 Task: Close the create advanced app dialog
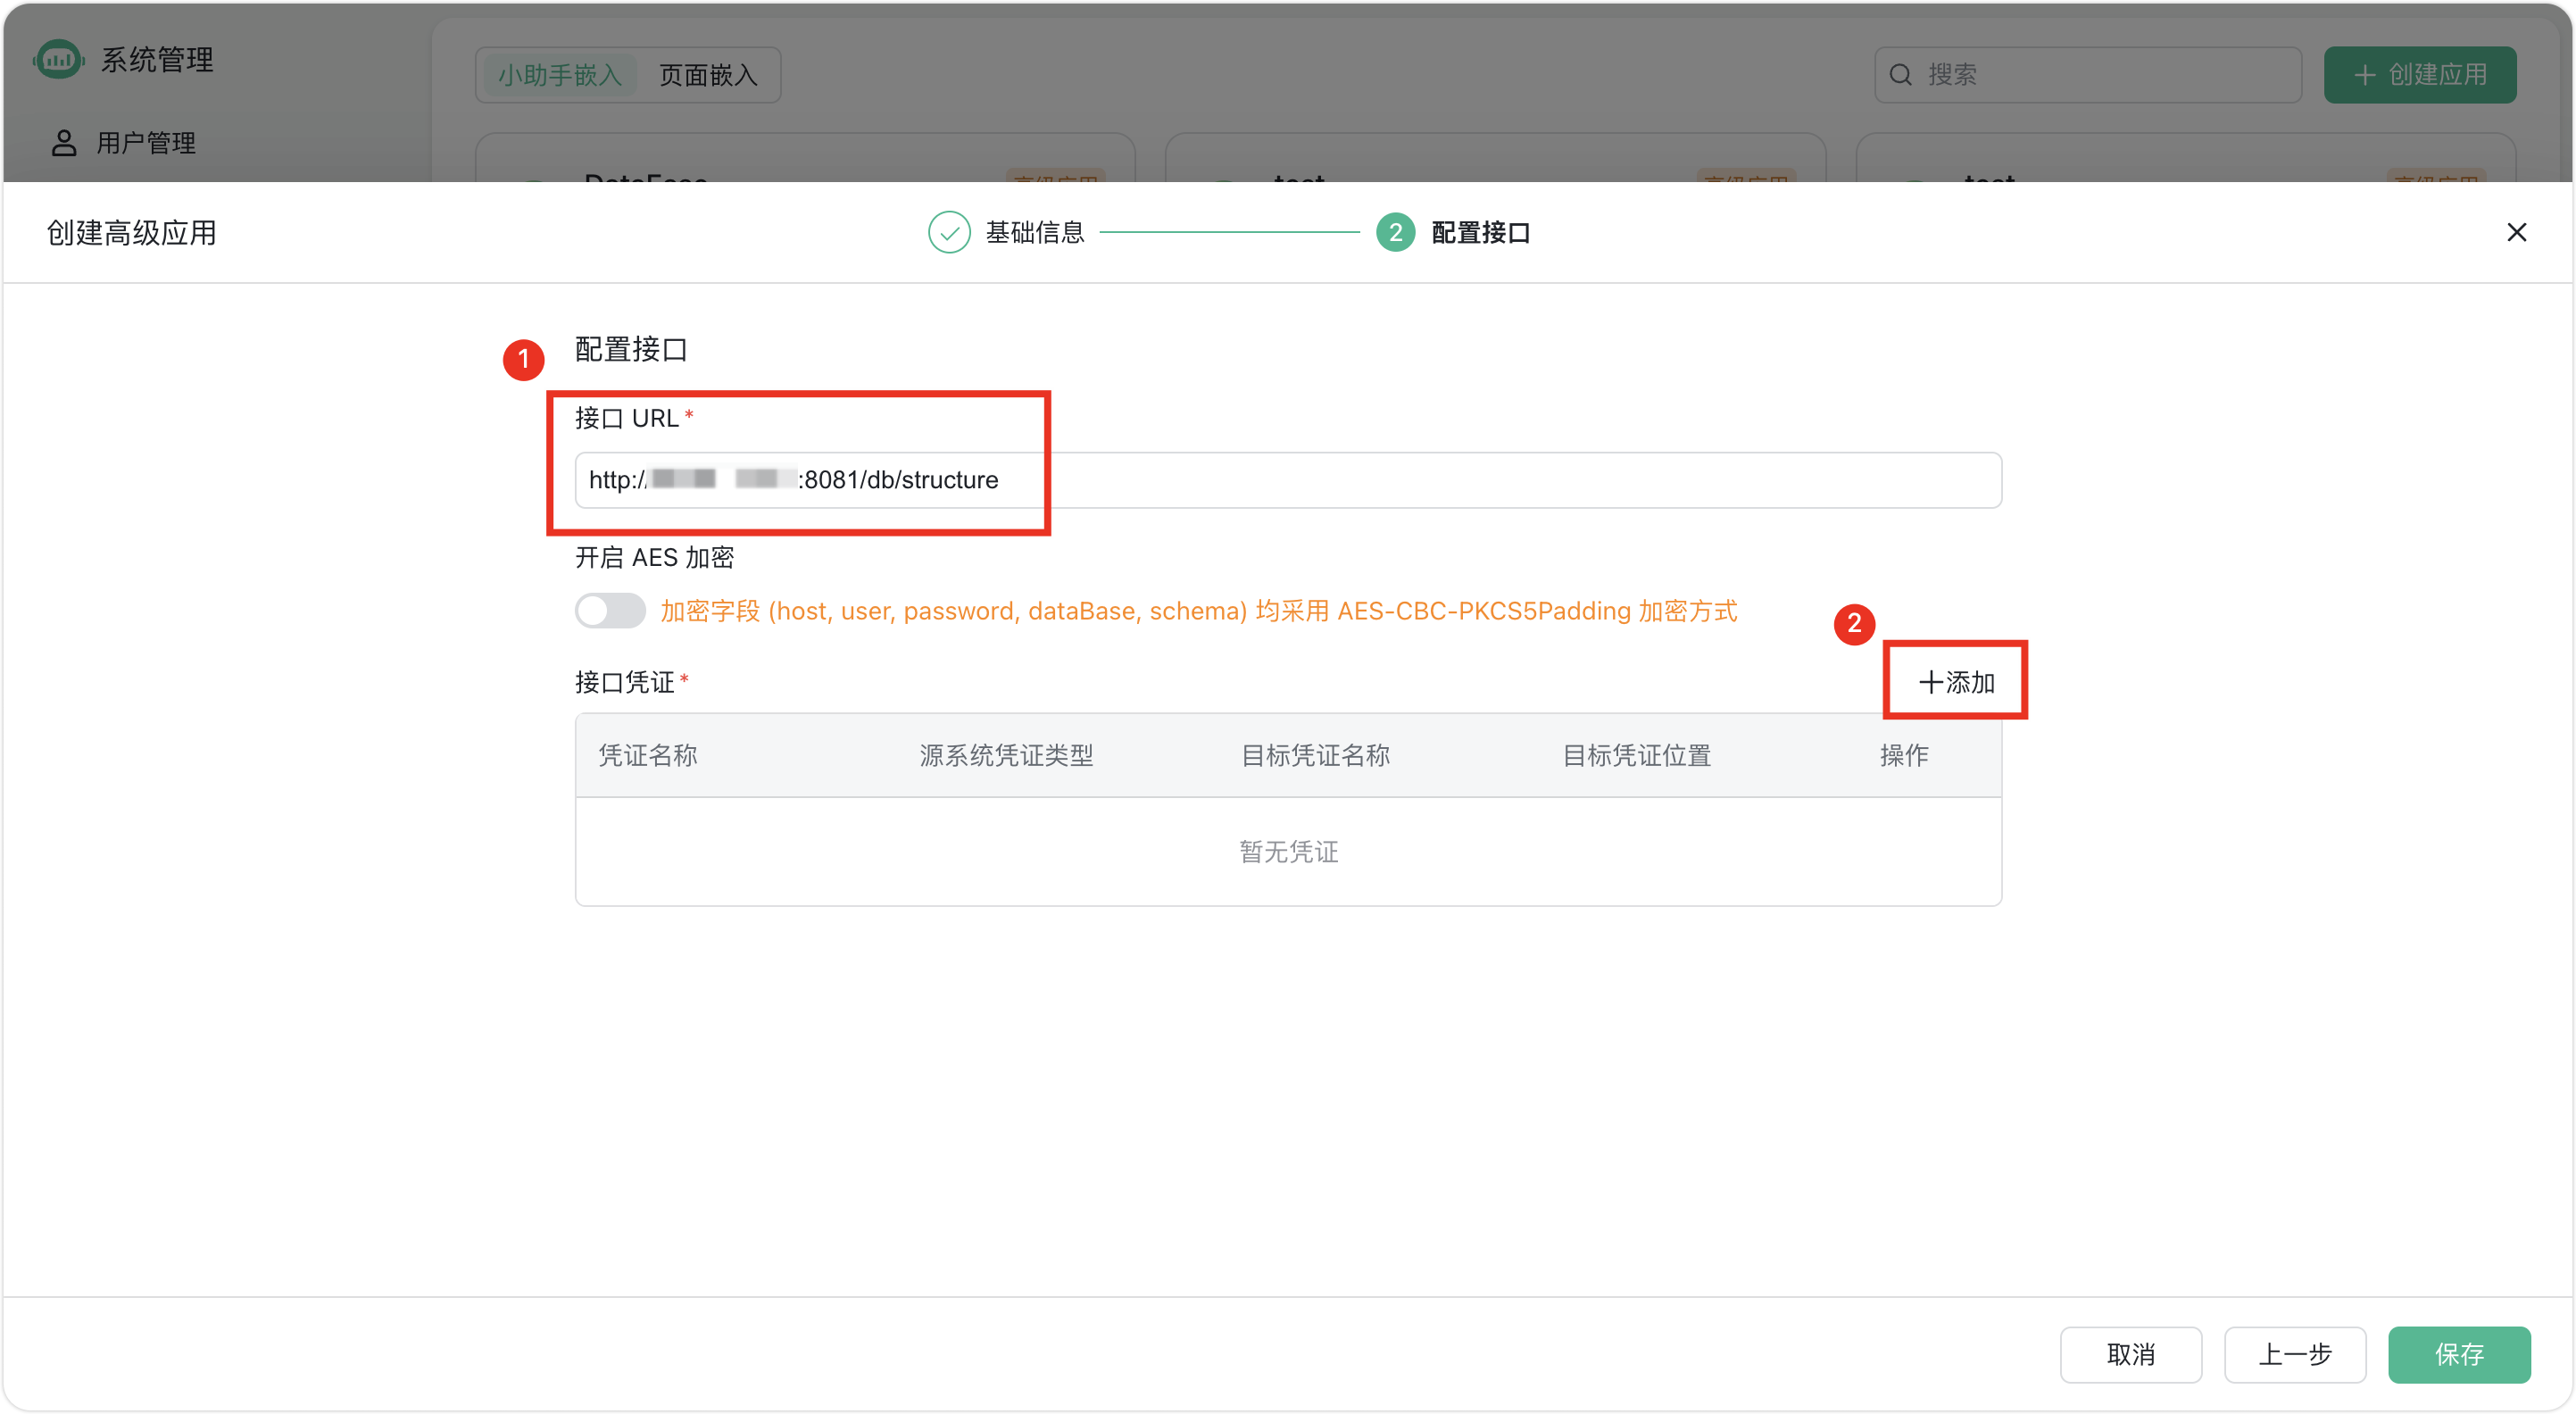2516,232
